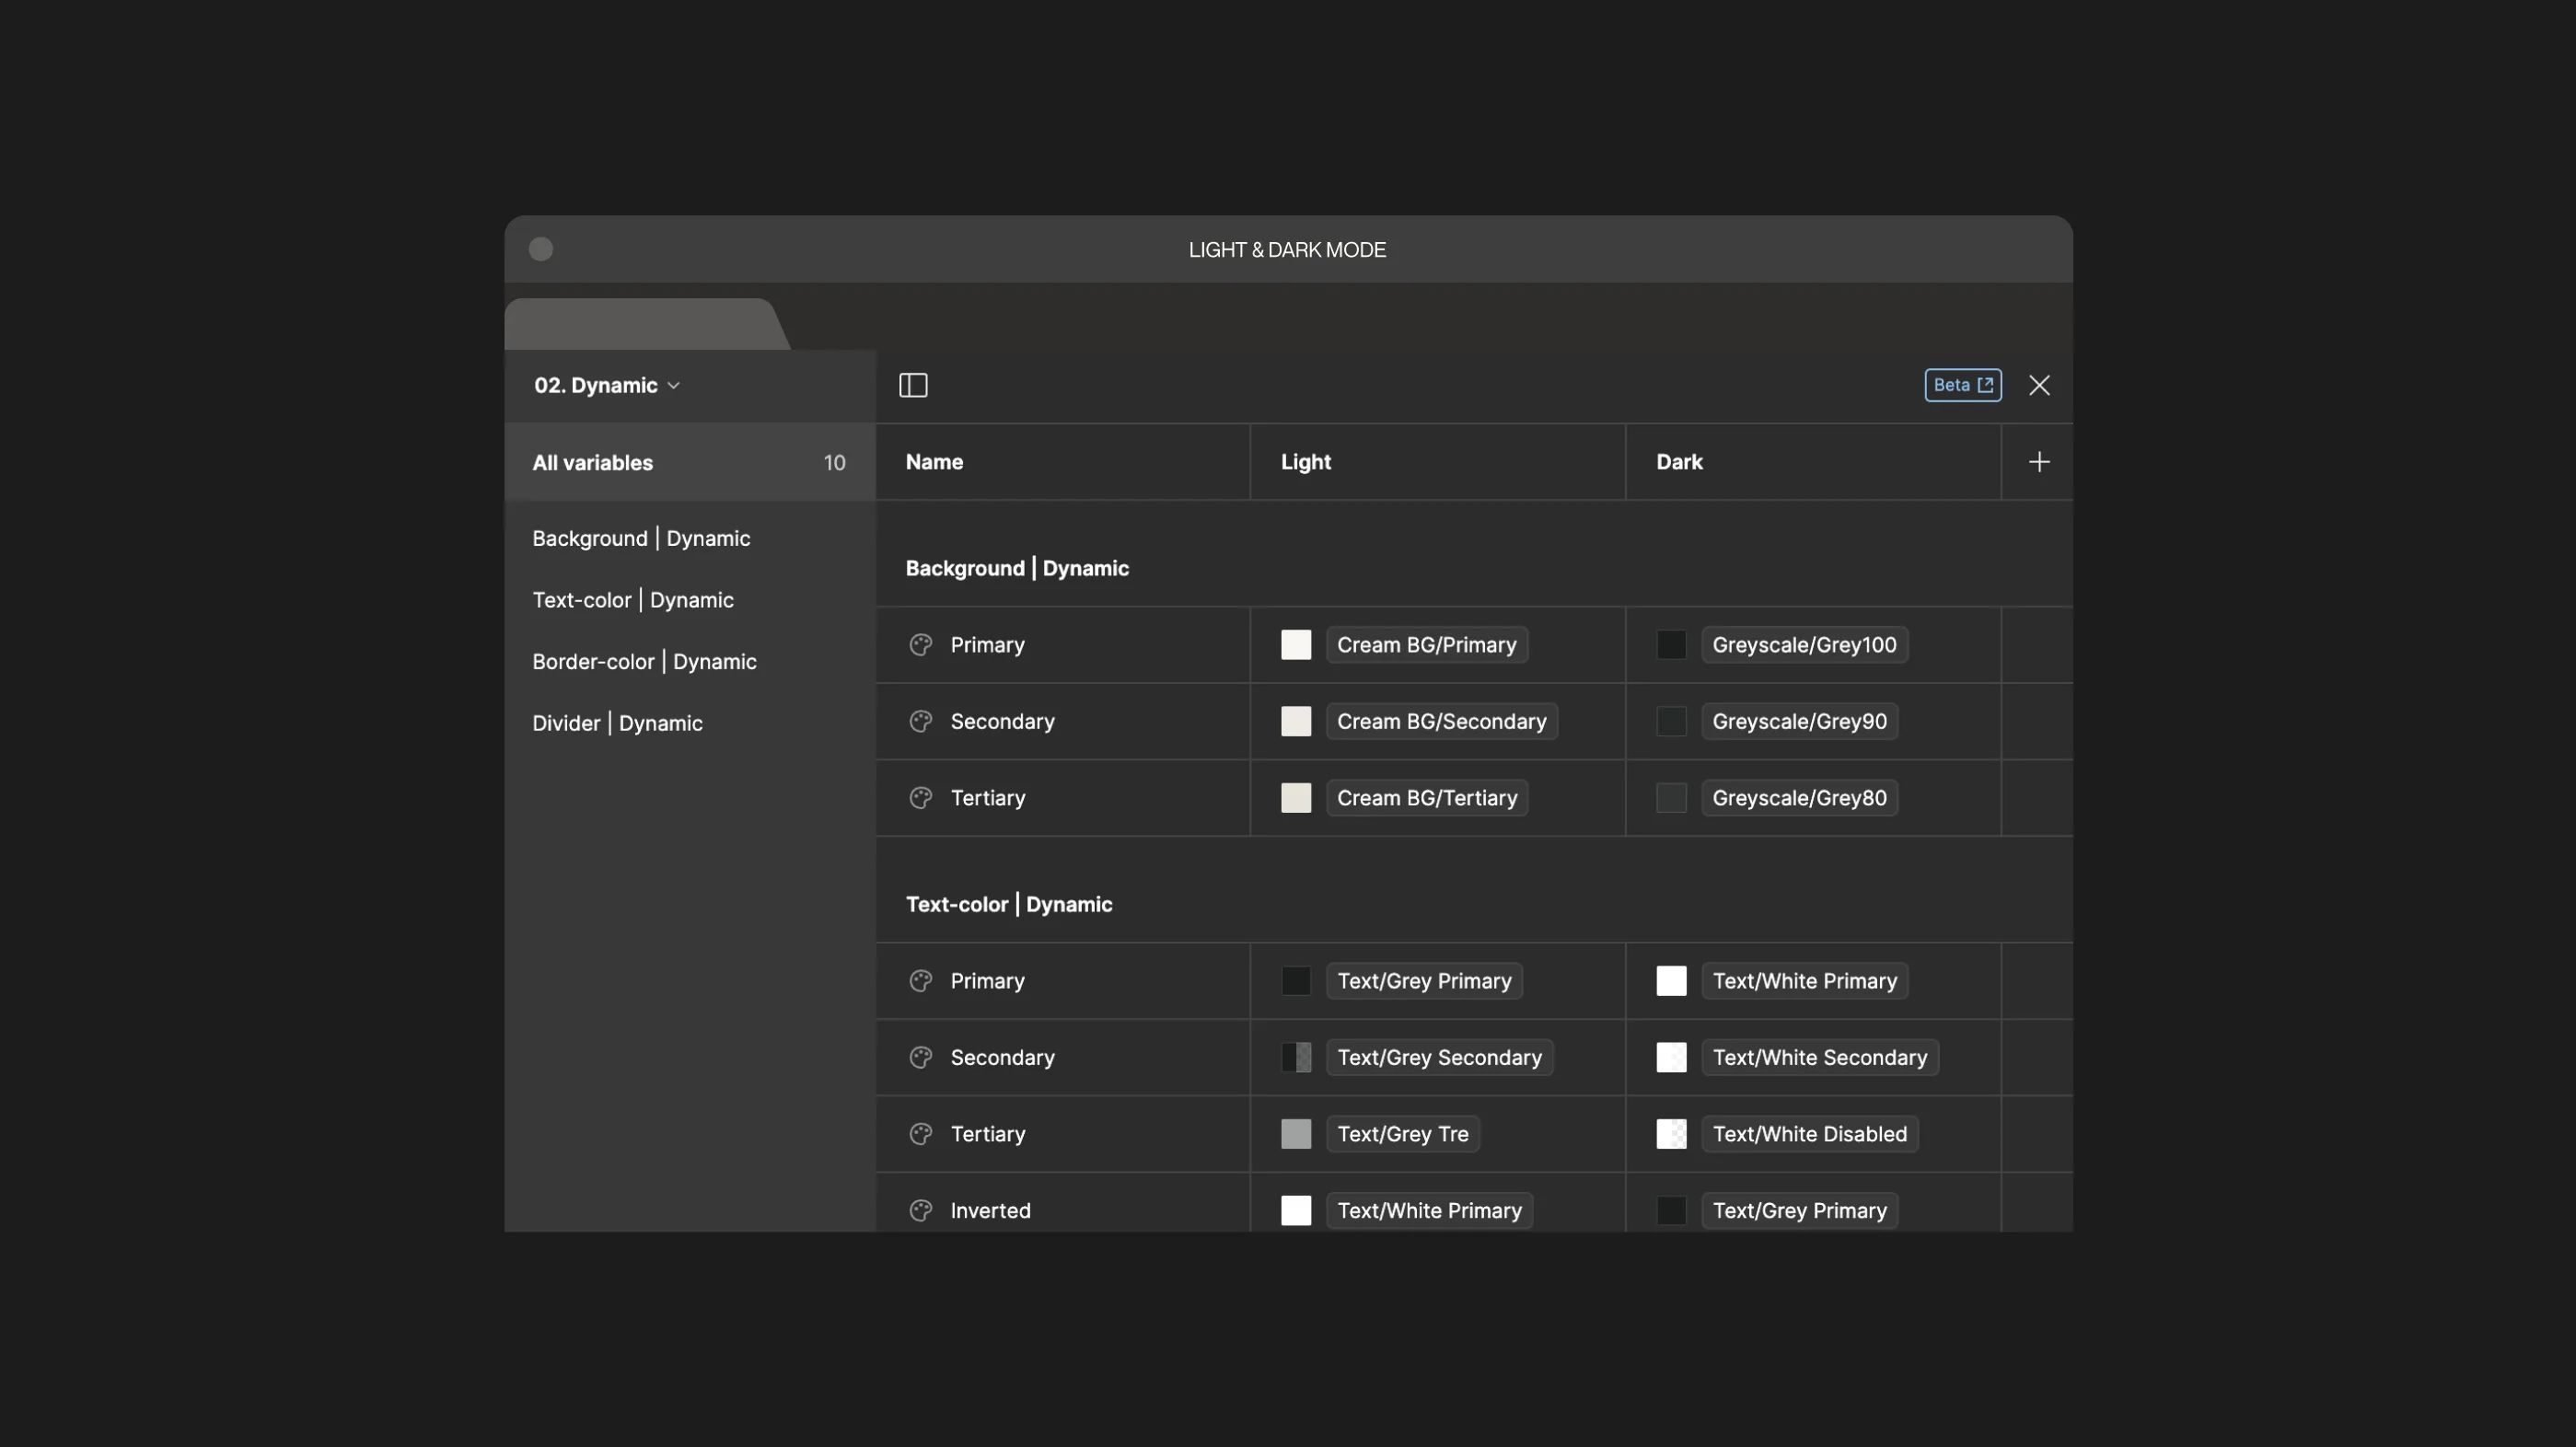Click the Text/Grey Tre color swatch
2576x1447 pixels.
point(1296,1134)
